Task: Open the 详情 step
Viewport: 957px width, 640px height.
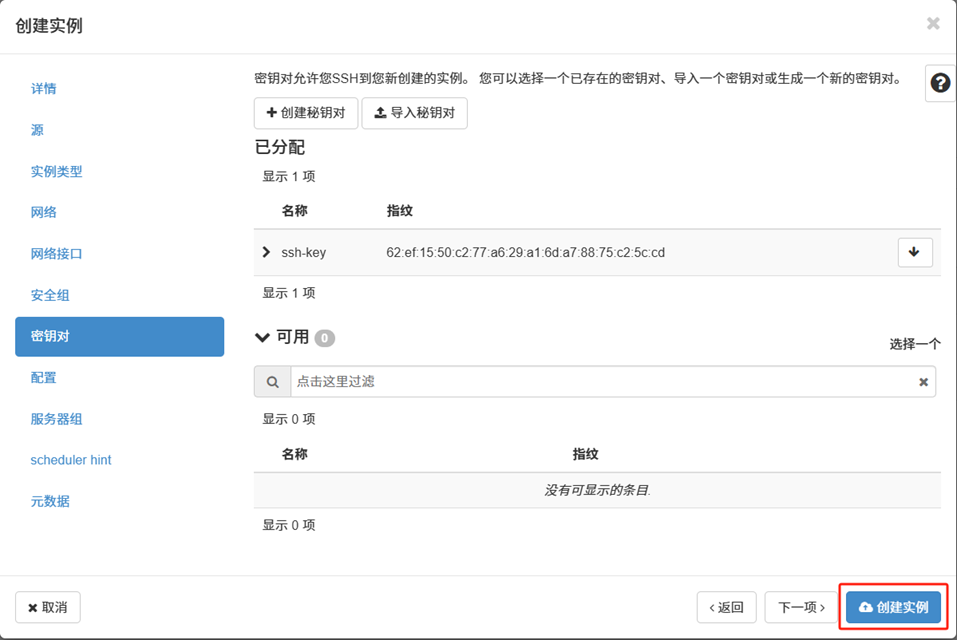Action: point(43,88)
